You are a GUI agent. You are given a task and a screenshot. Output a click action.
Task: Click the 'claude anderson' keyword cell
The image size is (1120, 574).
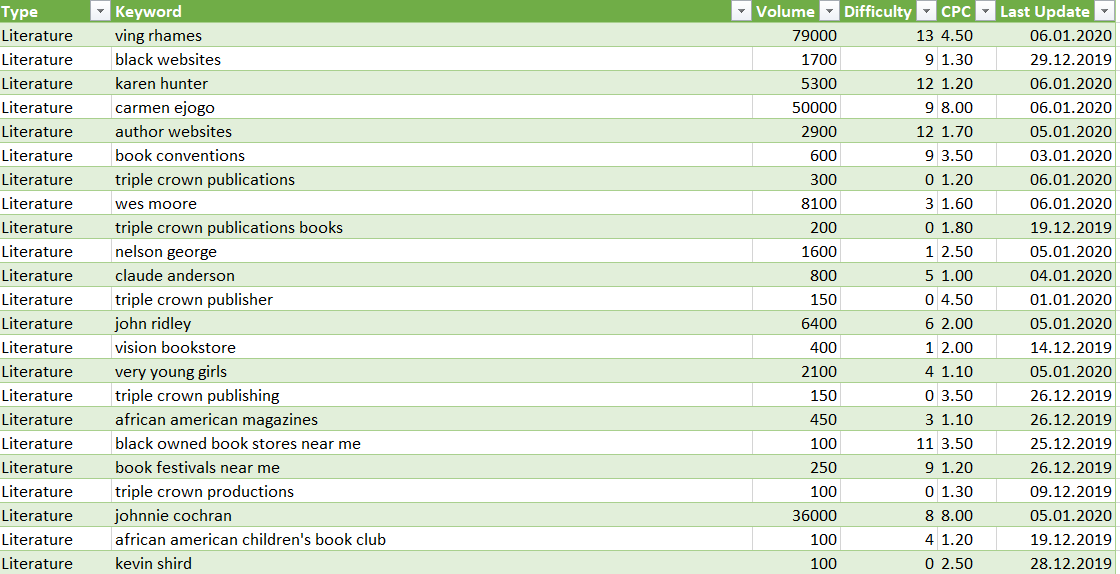[431, 276]
